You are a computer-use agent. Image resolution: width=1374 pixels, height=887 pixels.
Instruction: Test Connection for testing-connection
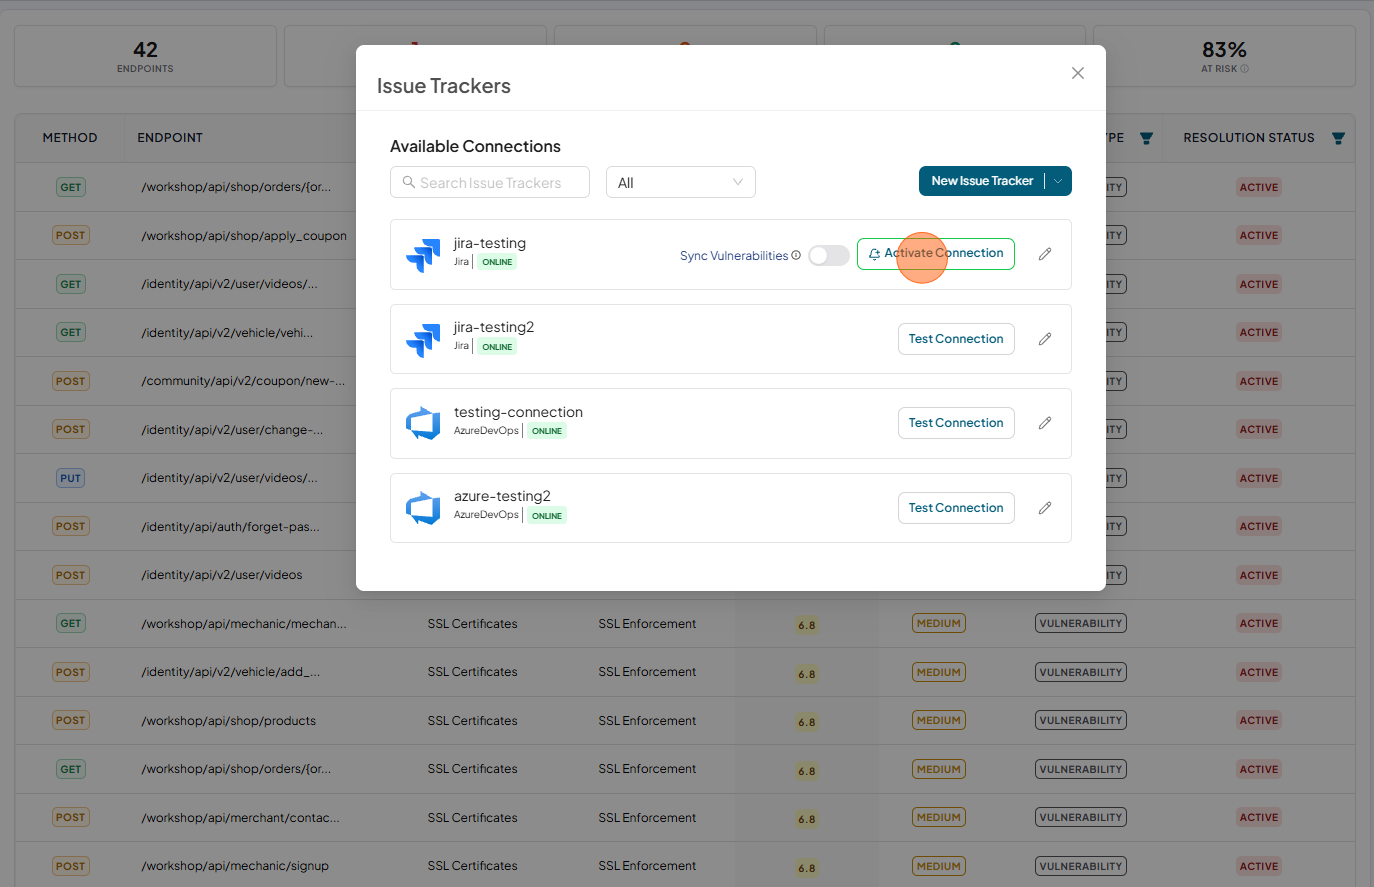(956, 423)
